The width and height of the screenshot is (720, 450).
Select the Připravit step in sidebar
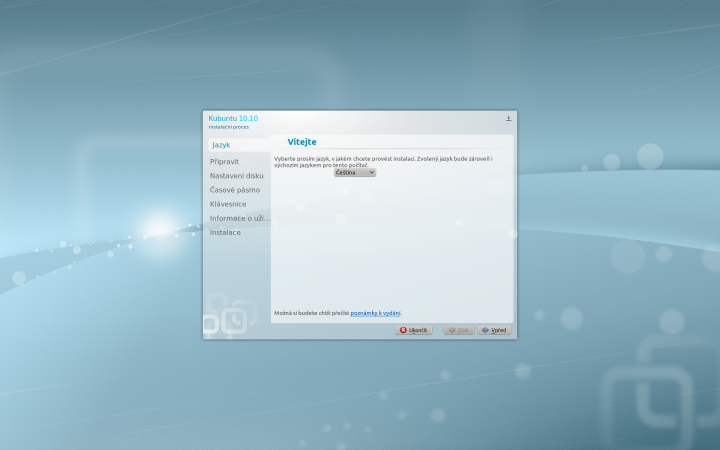tap(224, 162)
